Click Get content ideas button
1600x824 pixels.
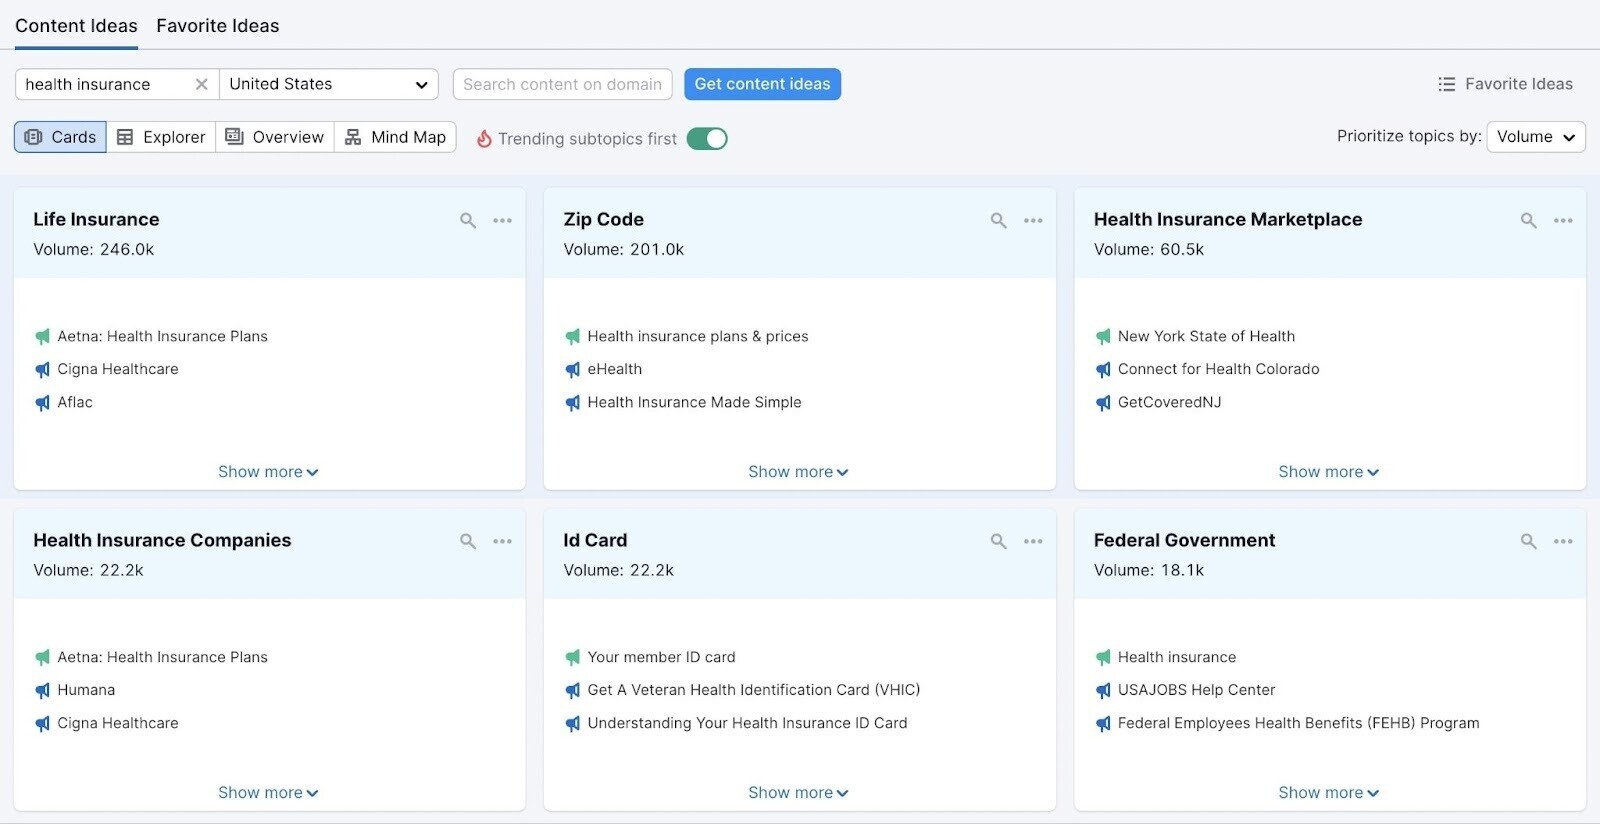click(762, 84)
